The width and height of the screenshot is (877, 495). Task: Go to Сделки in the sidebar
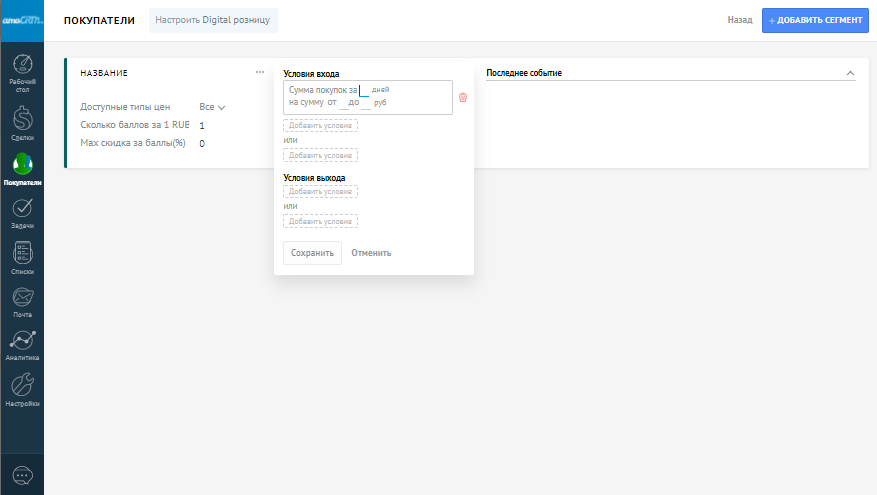coord(21,120)
